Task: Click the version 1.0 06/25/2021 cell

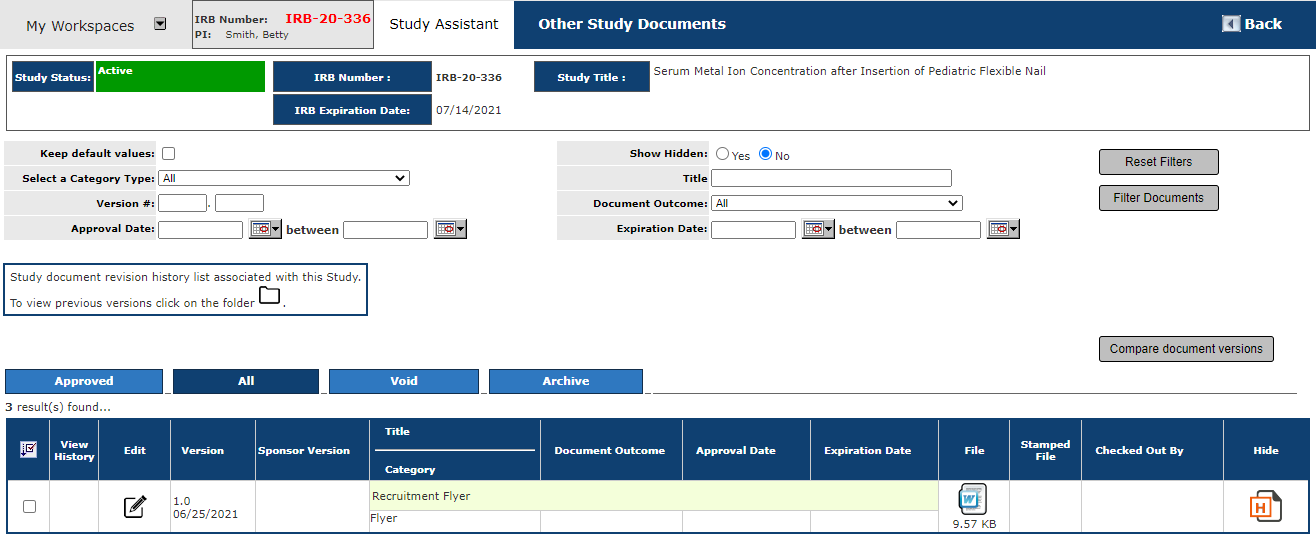Action: (213, 507)
